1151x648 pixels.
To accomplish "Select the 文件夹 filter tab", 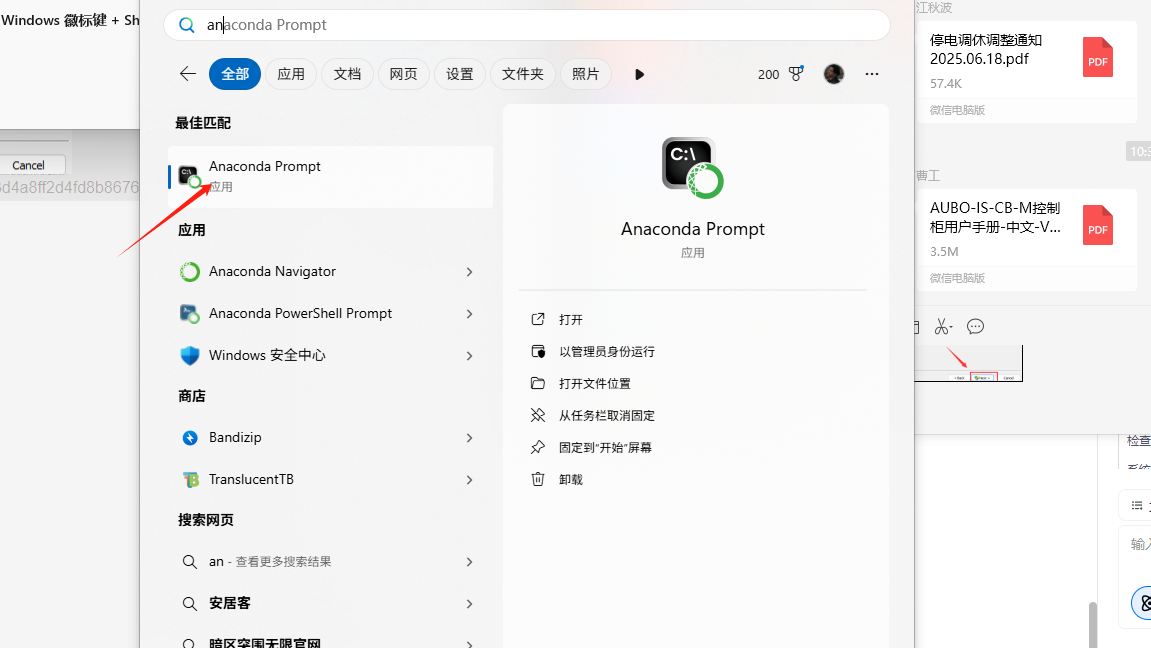I will click(523, 74).
